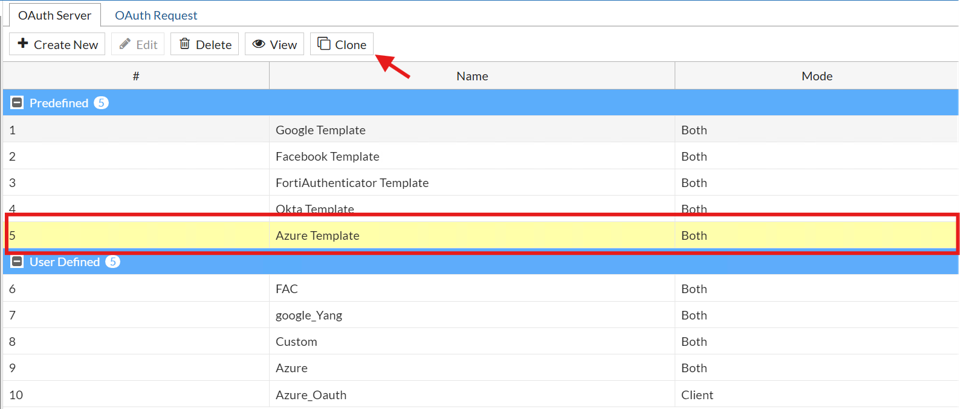
Task: Select the highlighted Azure Template row
Action: [x=317, y=236]
